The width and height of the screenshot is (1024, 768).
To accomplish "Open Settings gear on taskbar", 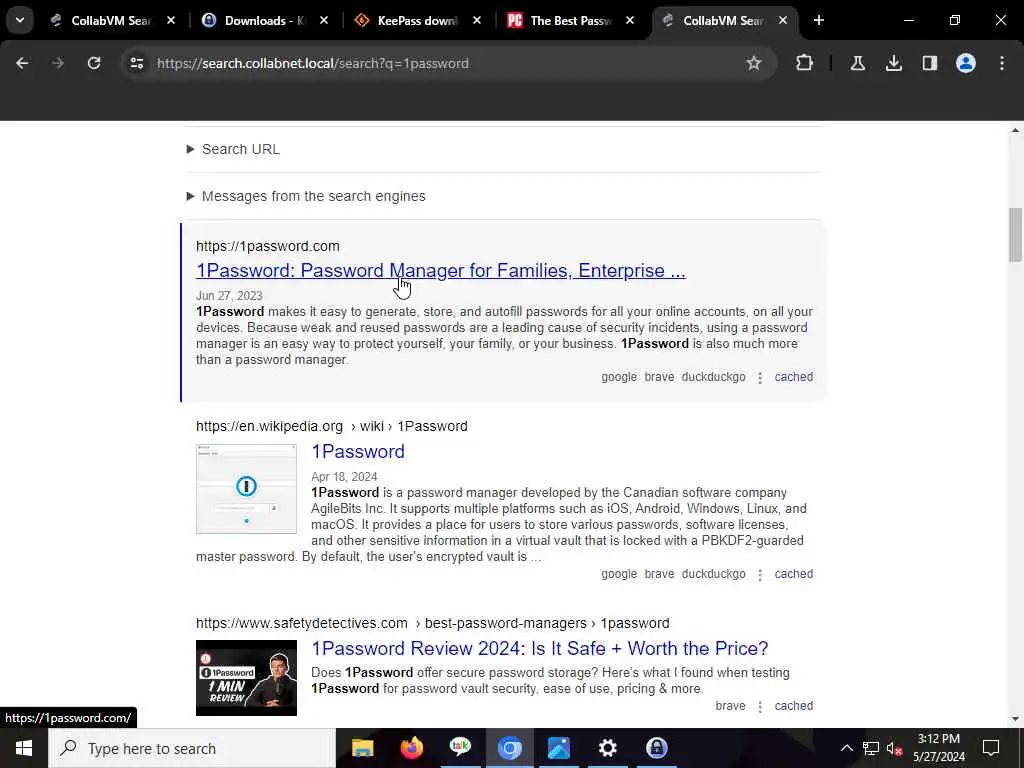I will [x=607, y=748].
